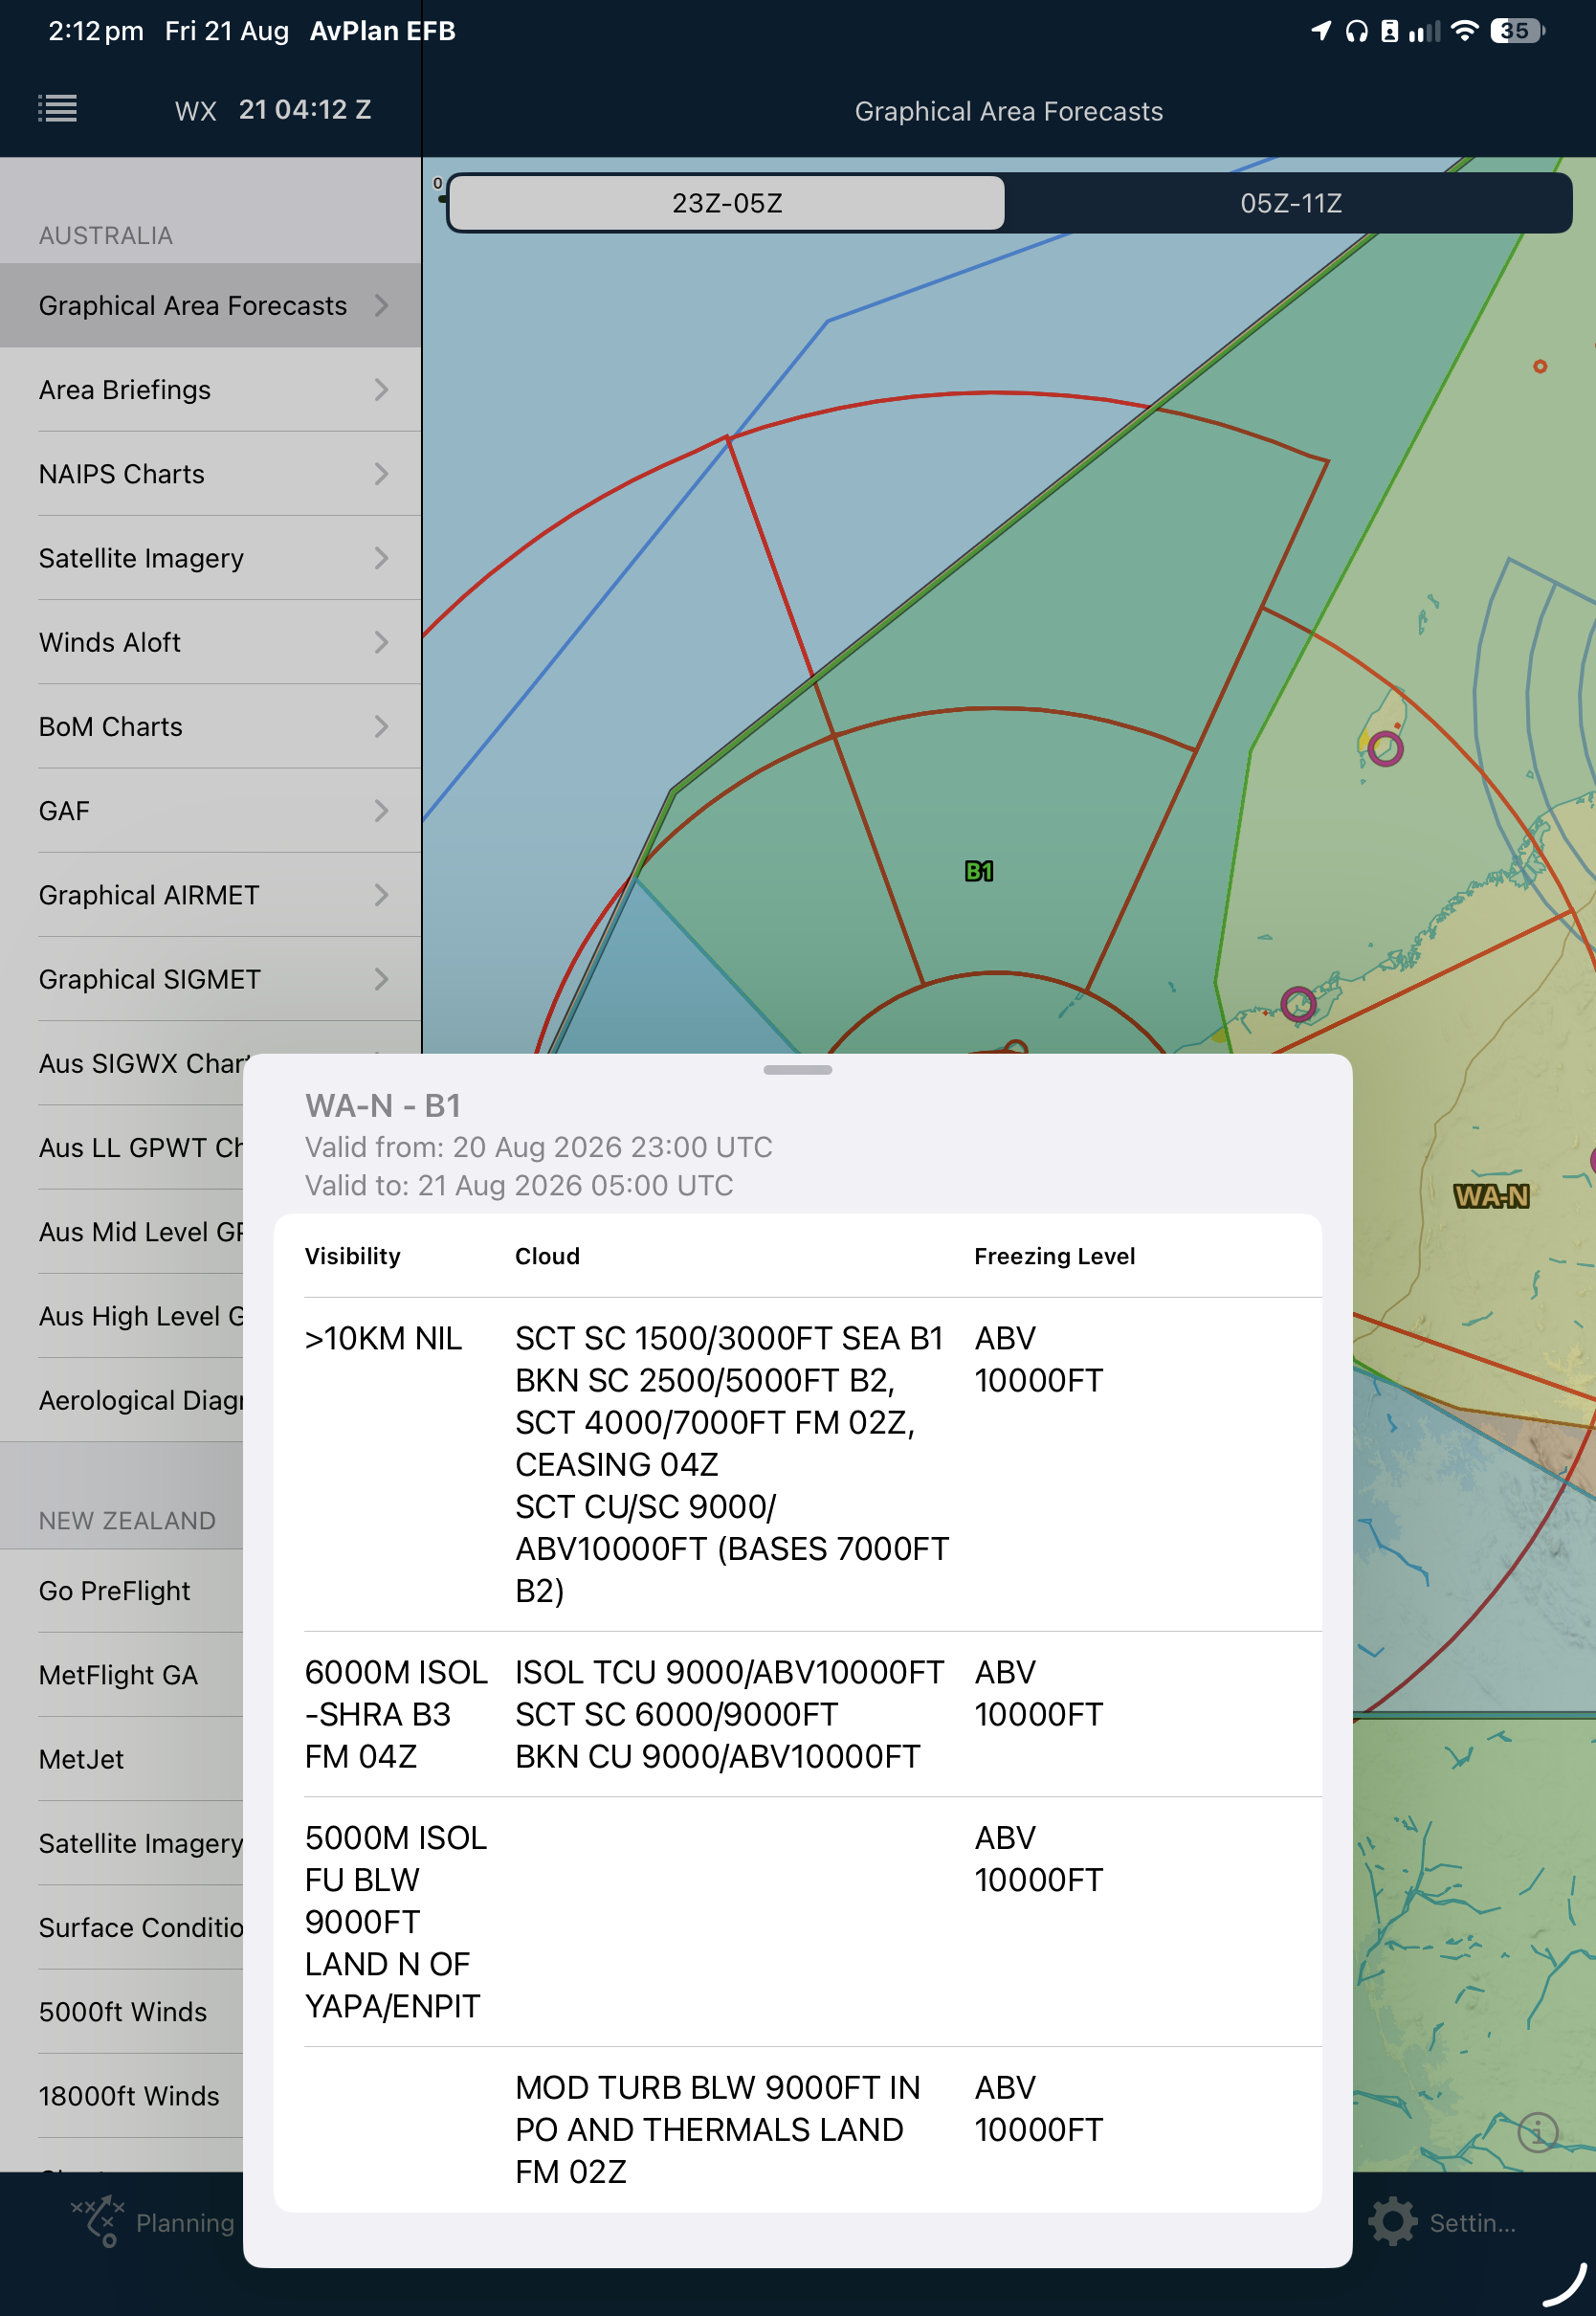1596x2316 pixels.
Task: Tap the Freezing Level column header
Action: (x=1054, y=1256)
